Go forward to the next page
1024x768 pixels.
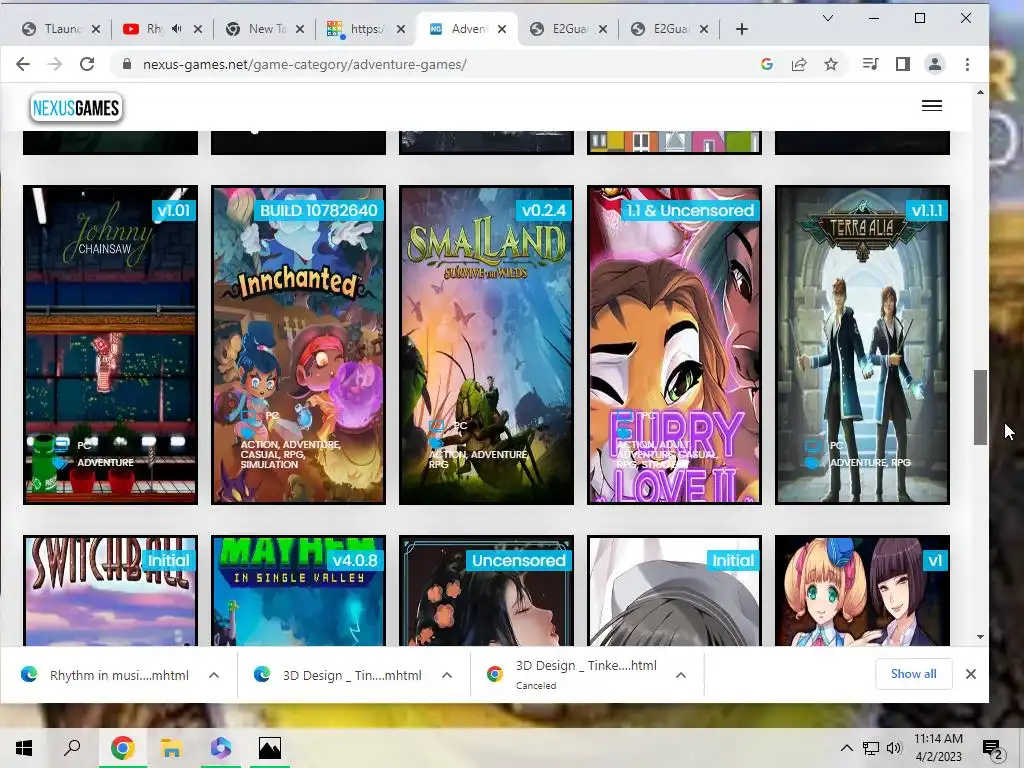pos(55,64)
